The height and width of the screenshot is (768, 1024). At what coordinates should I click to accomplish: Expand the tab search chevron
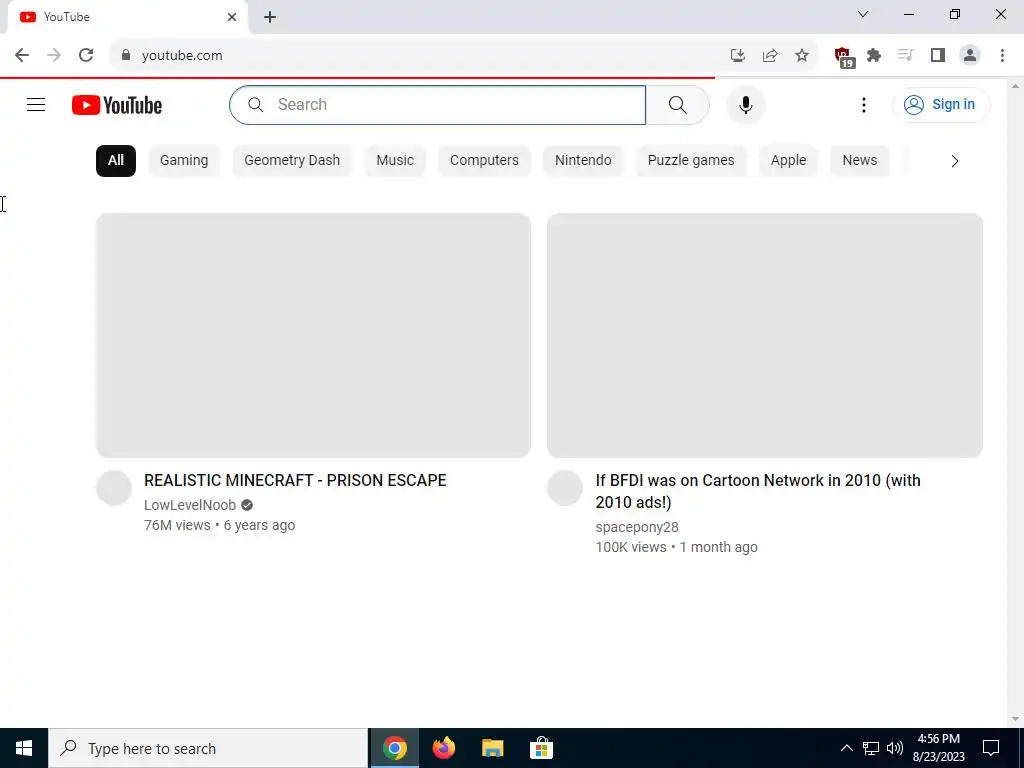[x=863, y=14]
